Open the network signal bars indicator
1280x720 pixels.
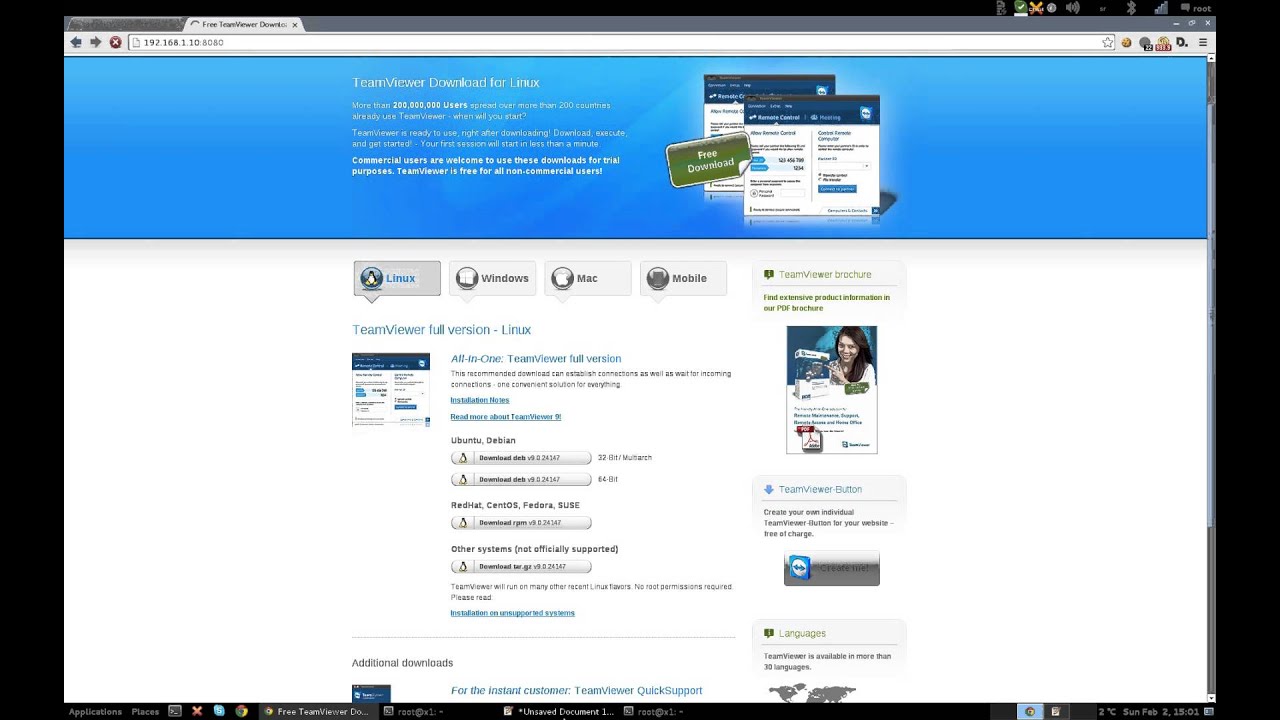(x=1160, y=8)
